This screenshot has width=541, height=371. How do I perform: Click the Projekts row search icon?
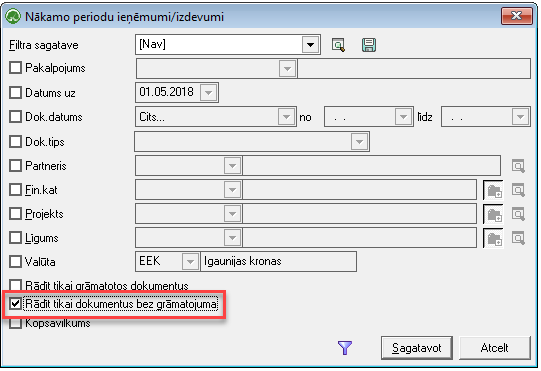click(518, 214)
